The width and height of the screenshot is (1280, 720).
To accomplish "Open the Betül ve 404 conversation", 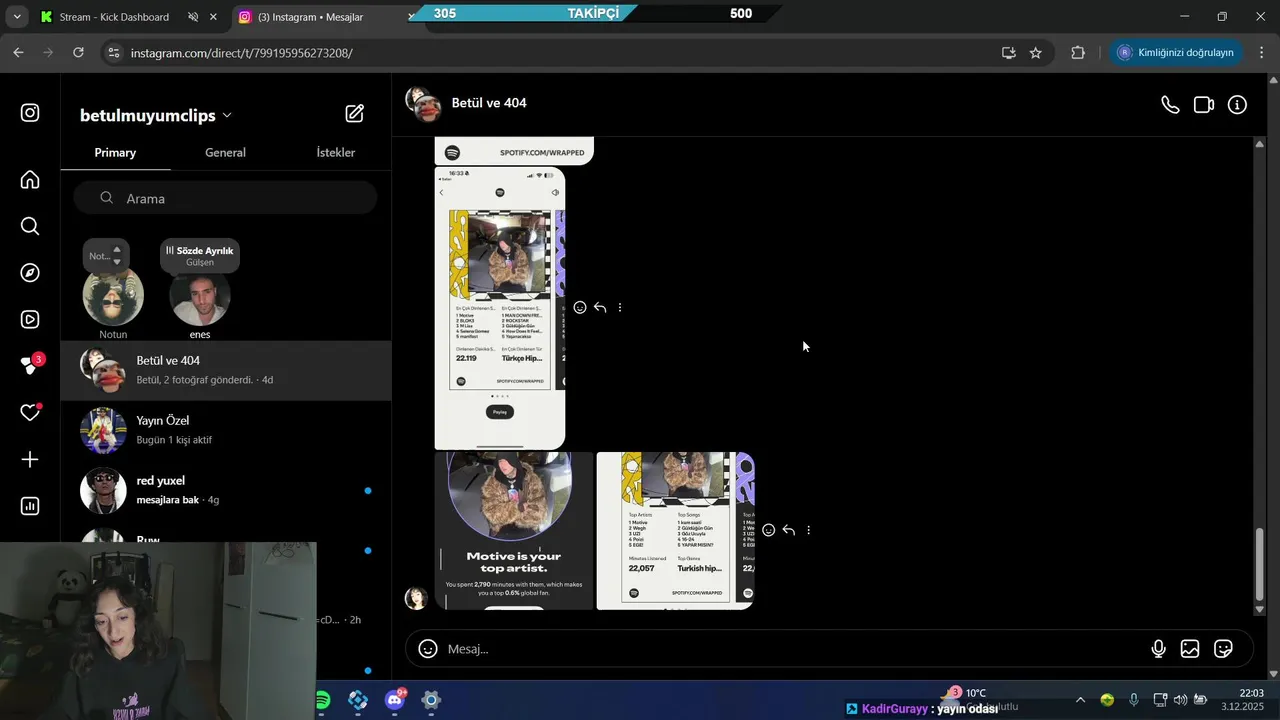I will coord(226,370).
